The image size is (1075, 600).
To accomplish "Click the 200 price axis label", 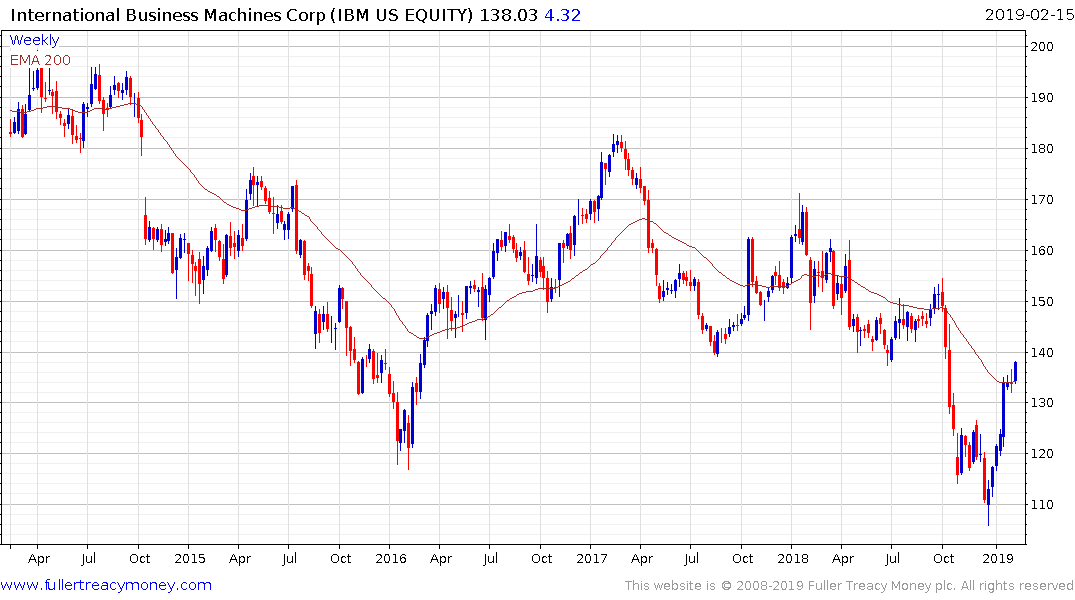I will pos(1041,47).
